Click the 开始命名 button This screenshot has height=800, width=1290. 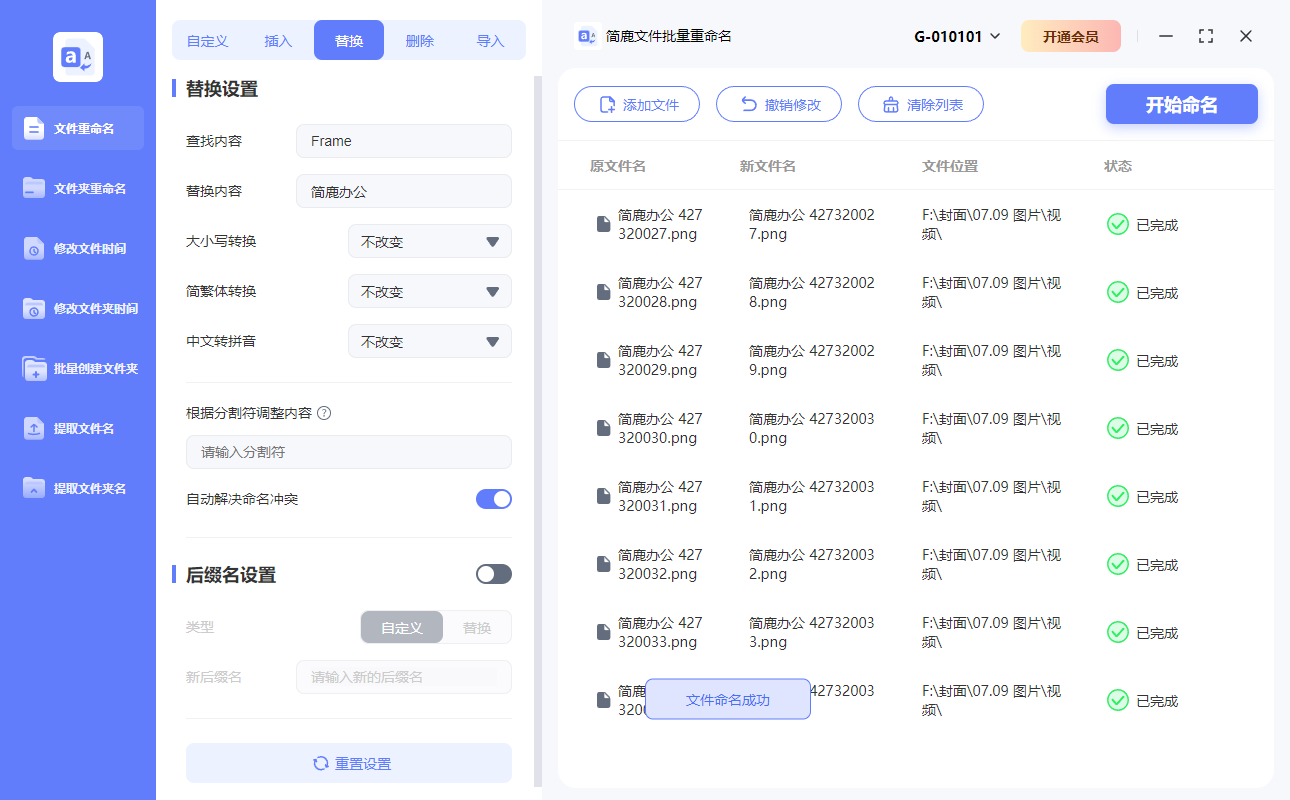(x=1182, y=104)
